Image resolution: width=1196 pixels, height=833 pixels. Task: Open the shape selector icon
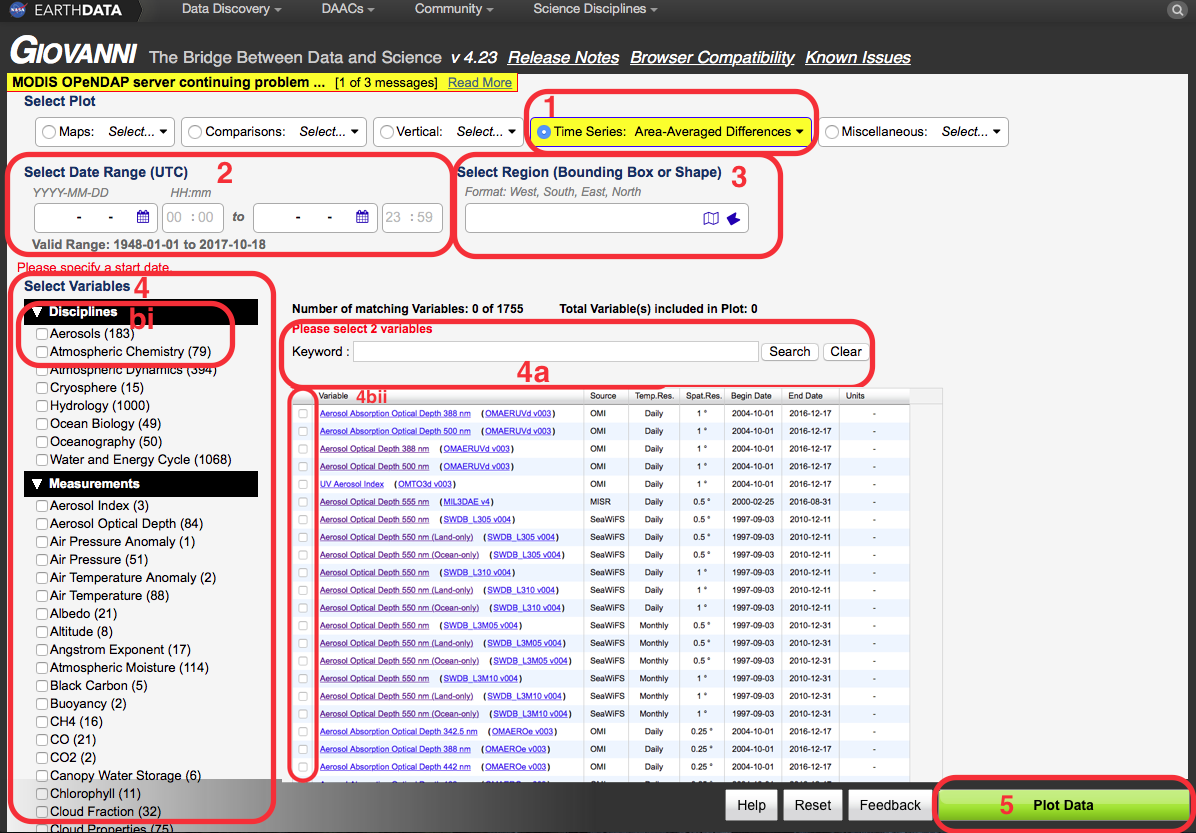pyautogui.click(x=733, y=218)
